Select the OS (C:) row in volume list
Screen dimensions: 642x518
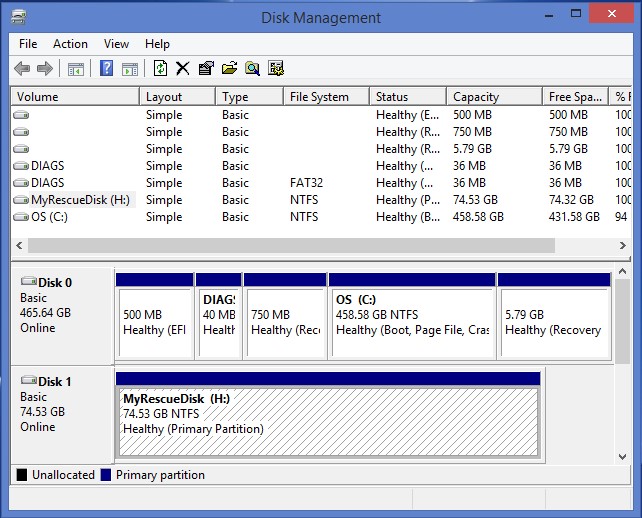coord(48,217)
